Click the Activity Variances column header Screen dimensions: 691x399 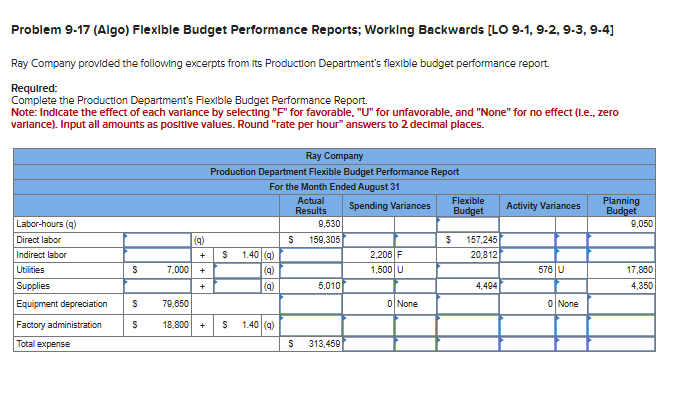pos(543,206)
